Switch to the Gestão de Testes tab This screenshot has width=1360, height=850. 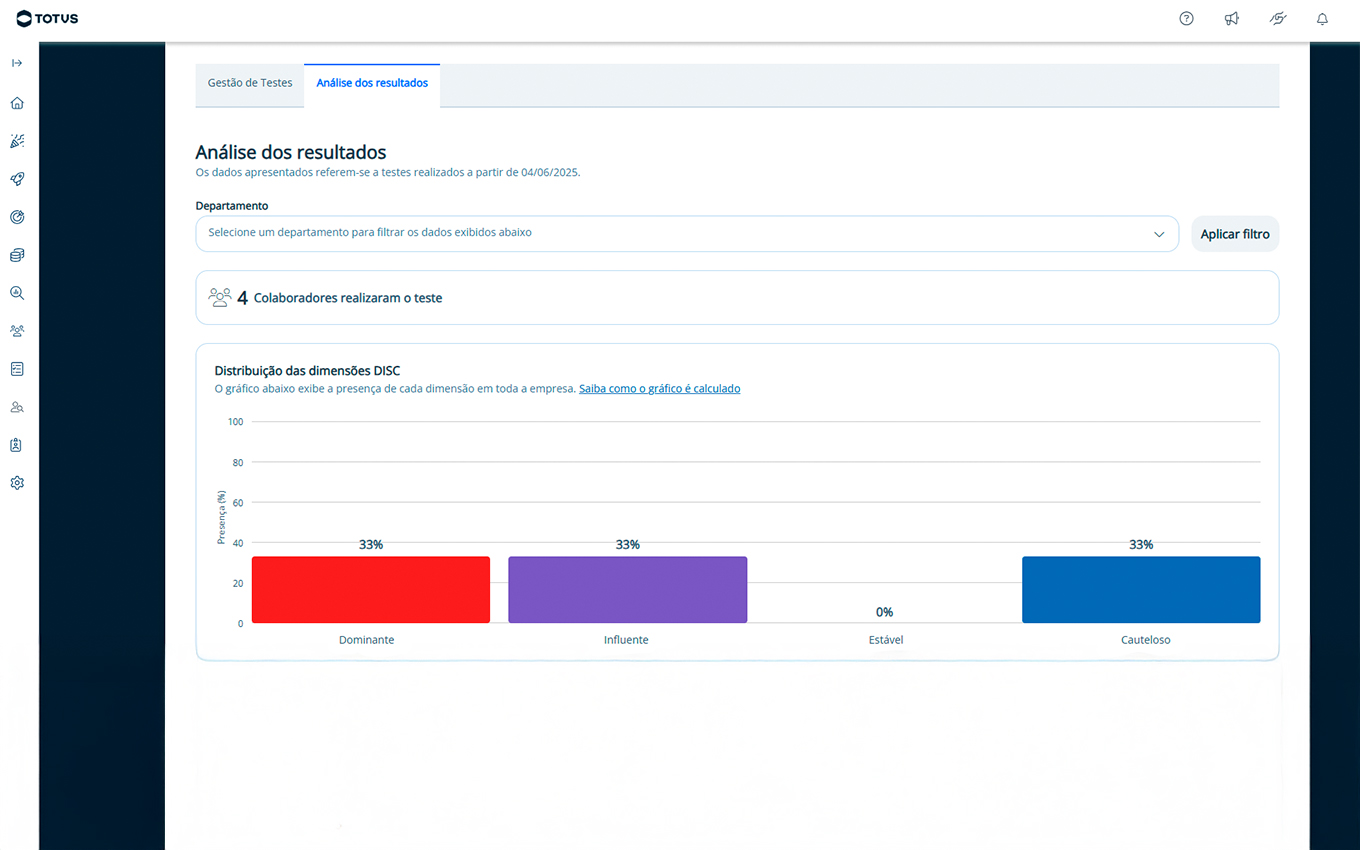click(250, 83)
